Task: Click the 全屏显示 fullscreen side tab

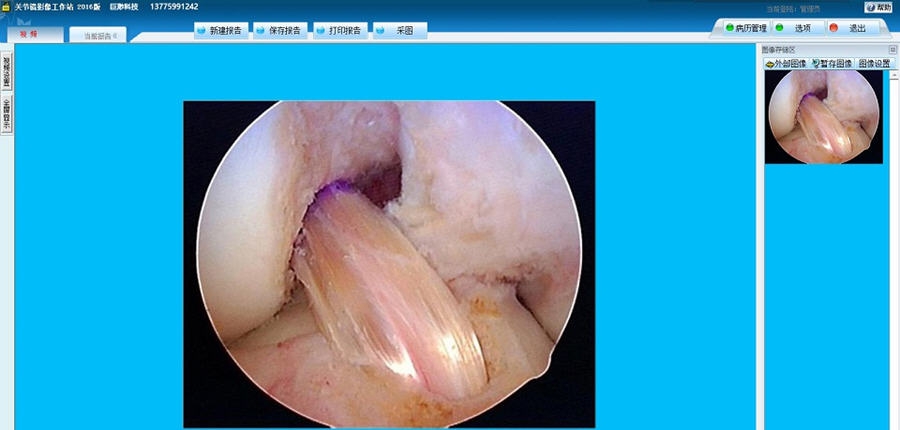Action: point(6,114)
